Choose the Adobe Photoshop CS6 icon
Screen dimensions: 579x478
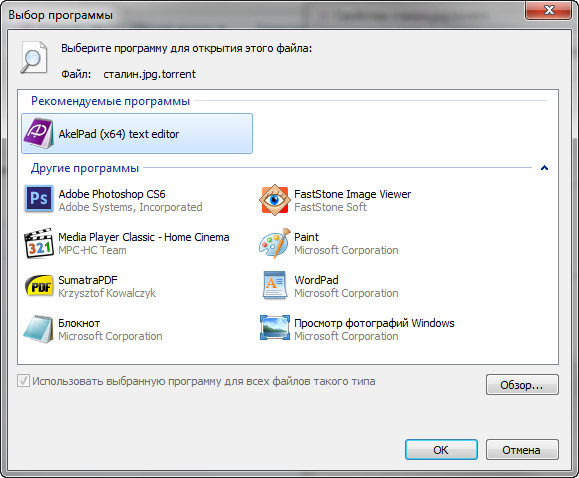(x=39, y=199)
